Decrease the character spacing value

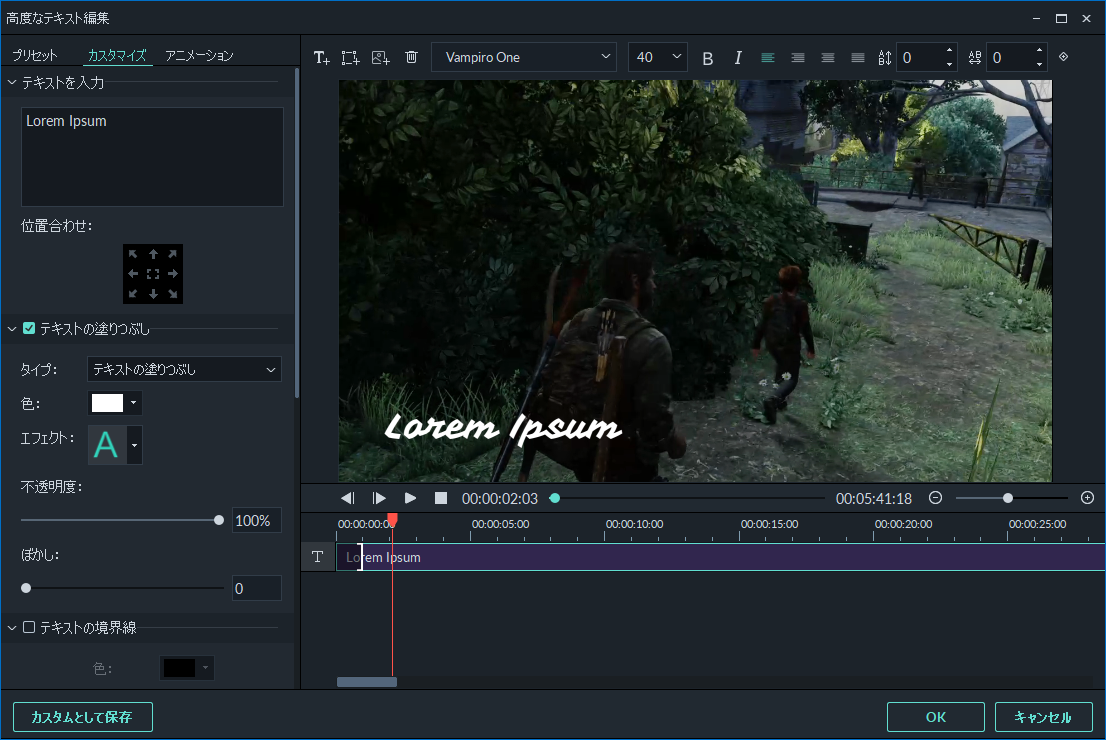1039,64
